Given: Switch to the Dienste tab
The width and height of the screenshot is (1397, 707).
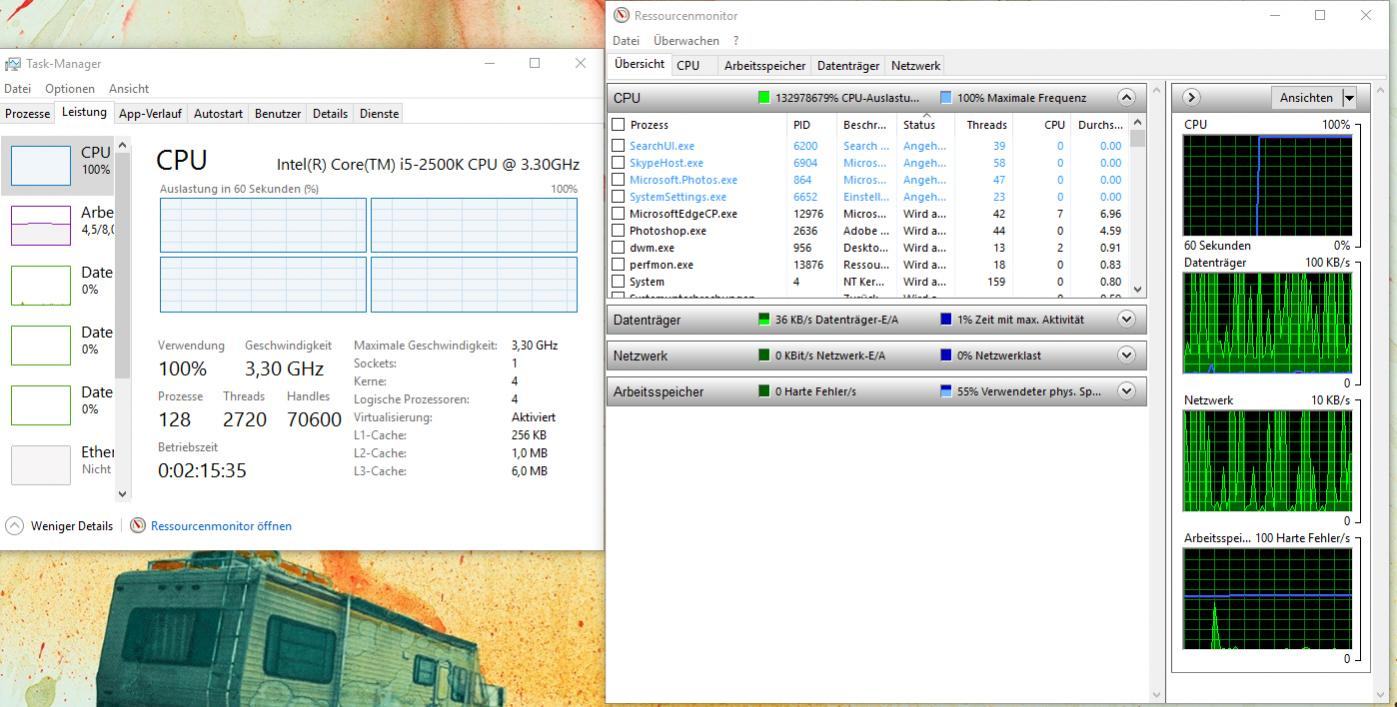Looking at the screenshot, I should tap(379, 114).
